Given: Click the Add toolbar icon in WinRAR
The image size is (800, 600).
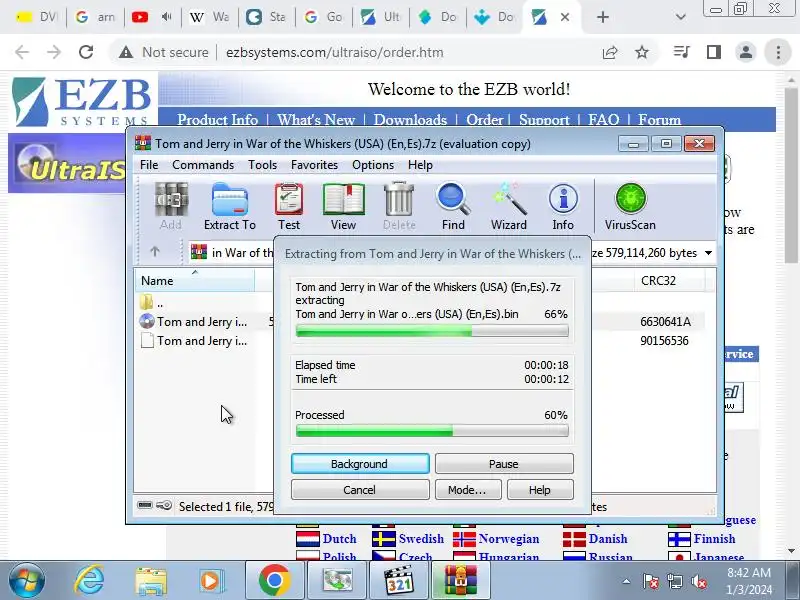Looking at the screenshot, I should (171, 206).
